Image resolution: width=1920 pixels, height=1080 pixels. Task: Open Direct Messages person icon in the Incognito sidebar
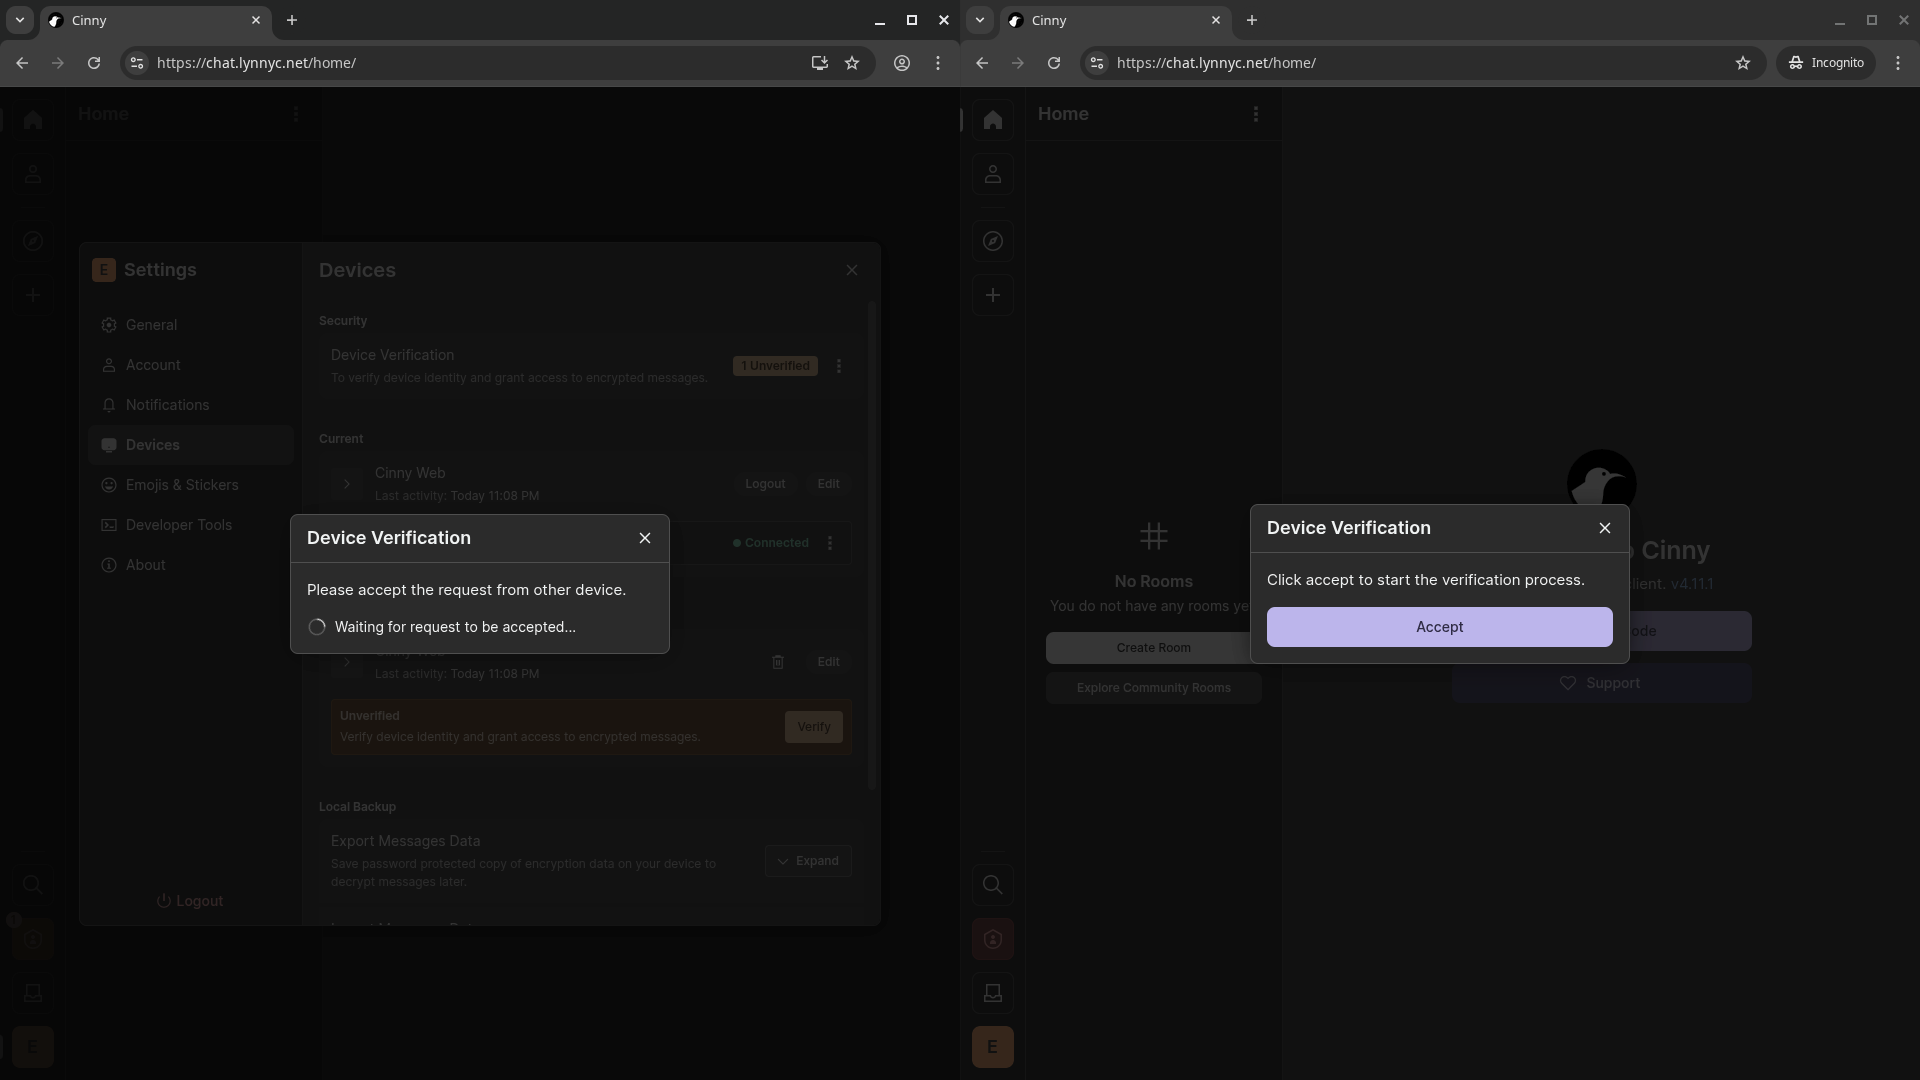pos(993,174)
